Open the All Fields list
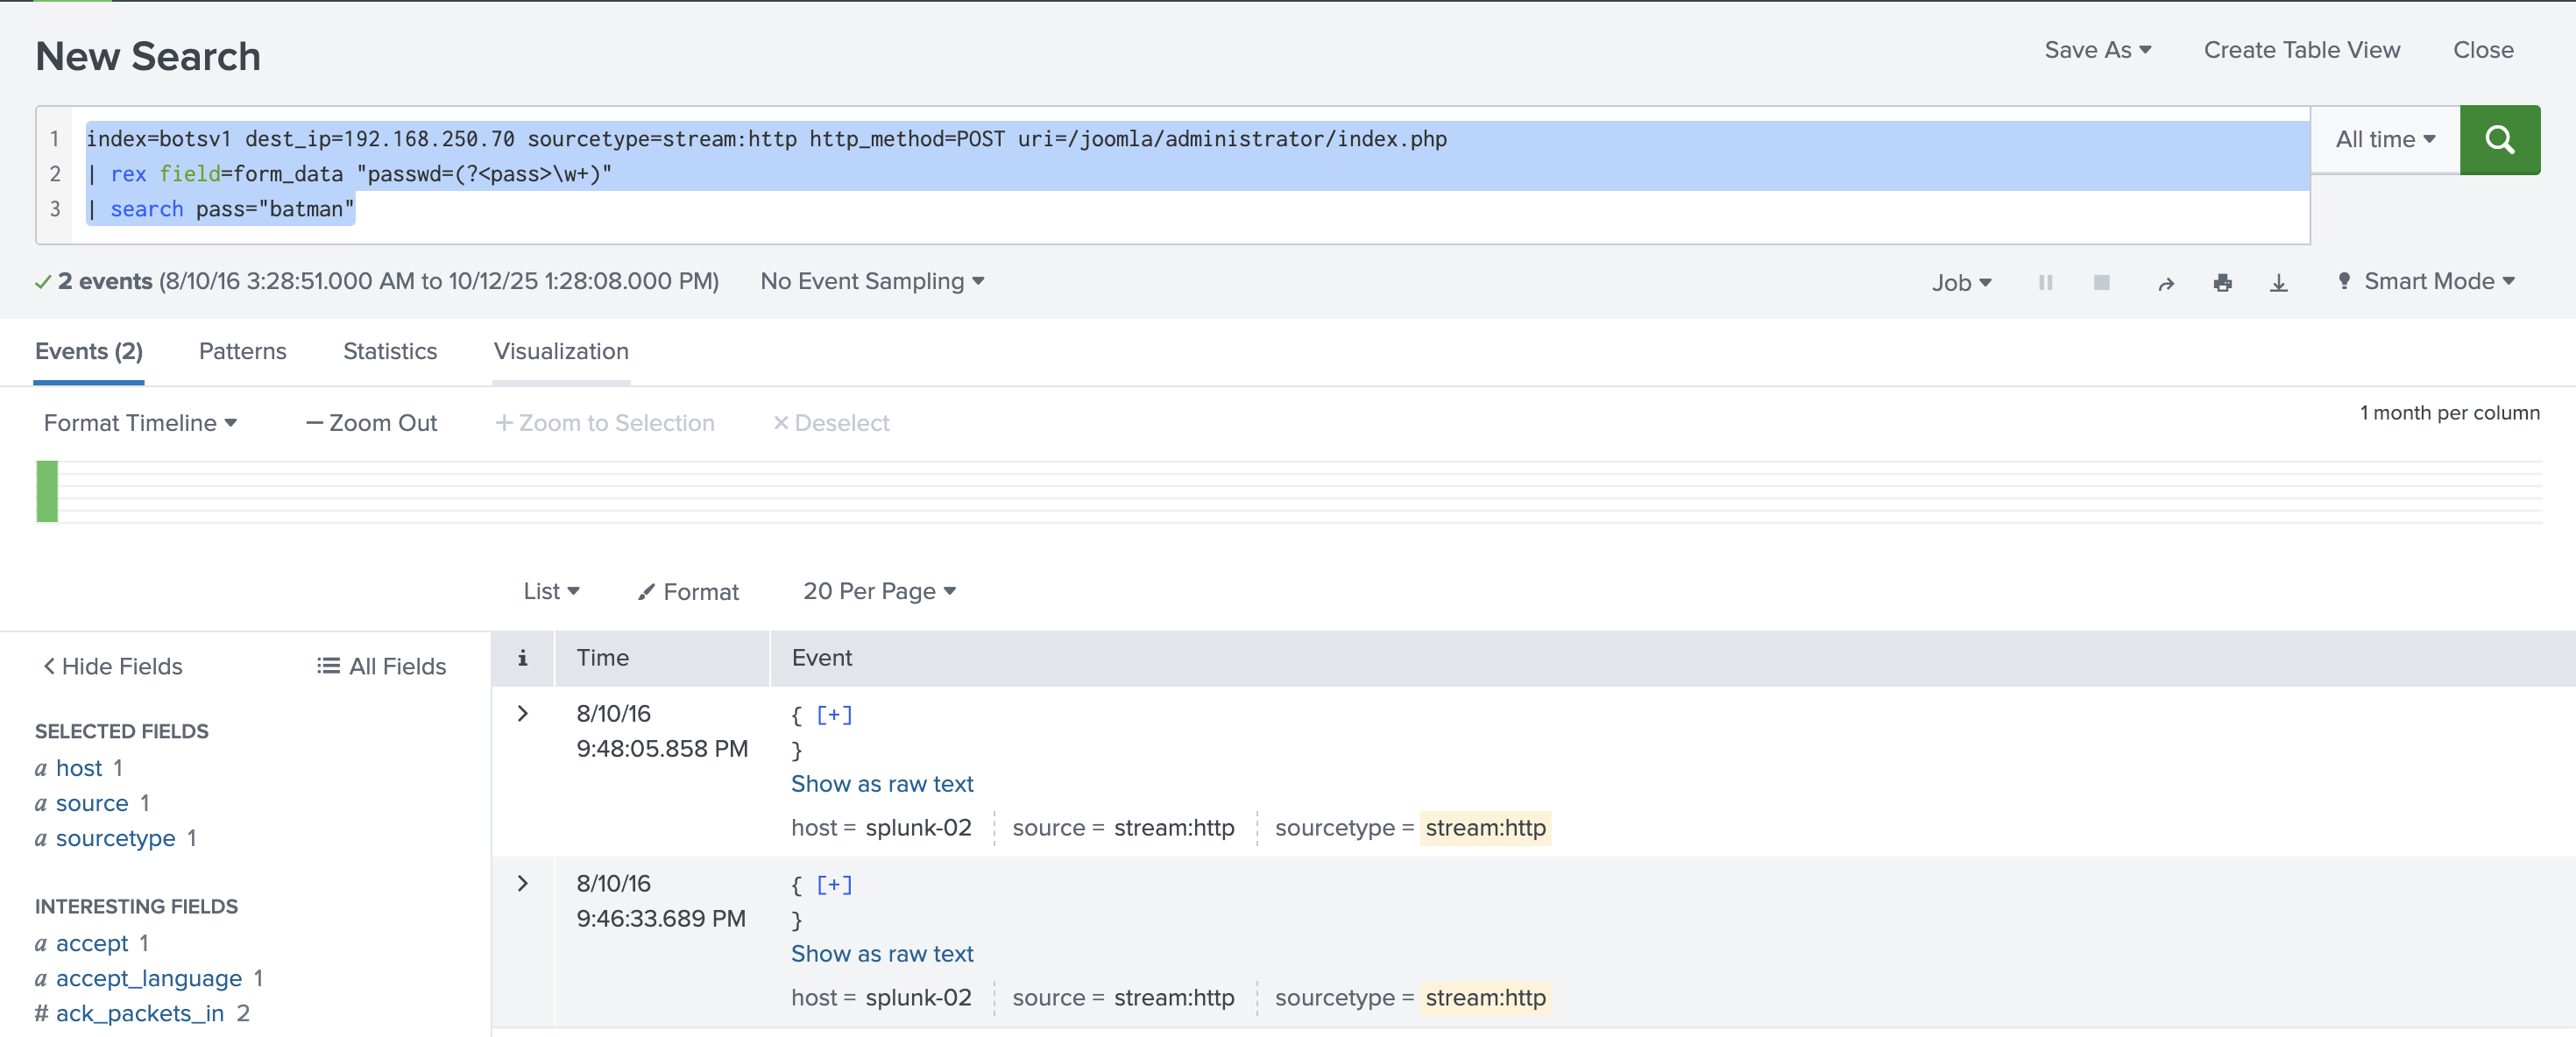This screenshot has width=2576, height=1037. pyautogui.click(x=381, y=666)
